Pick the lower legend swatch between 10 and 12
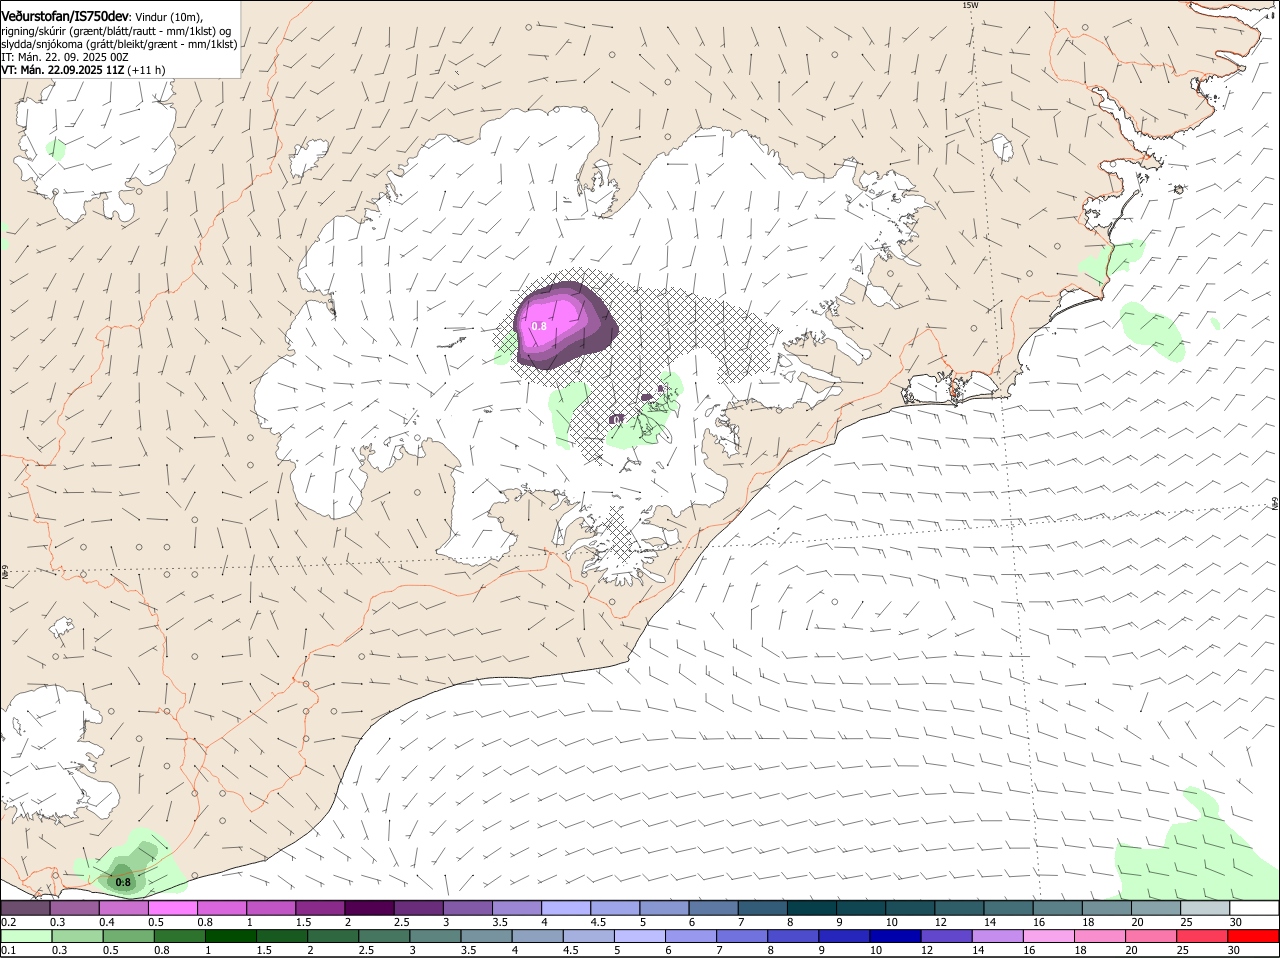This screenshot has width=1280, height=958. click(897, 936)
